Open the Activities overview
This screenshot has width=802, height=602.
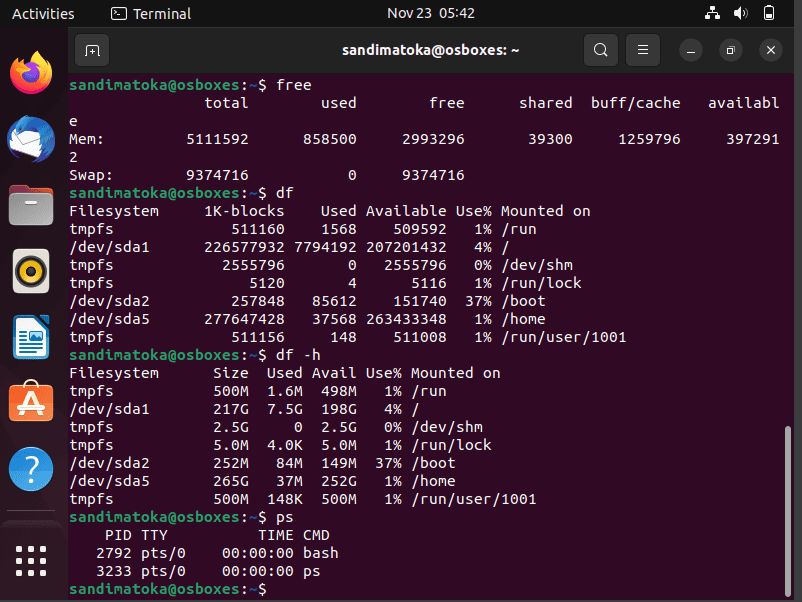43,13
